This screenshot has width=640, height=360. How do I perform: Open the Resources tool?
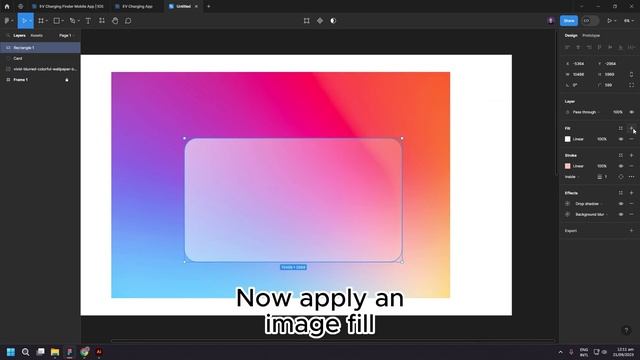102,21
